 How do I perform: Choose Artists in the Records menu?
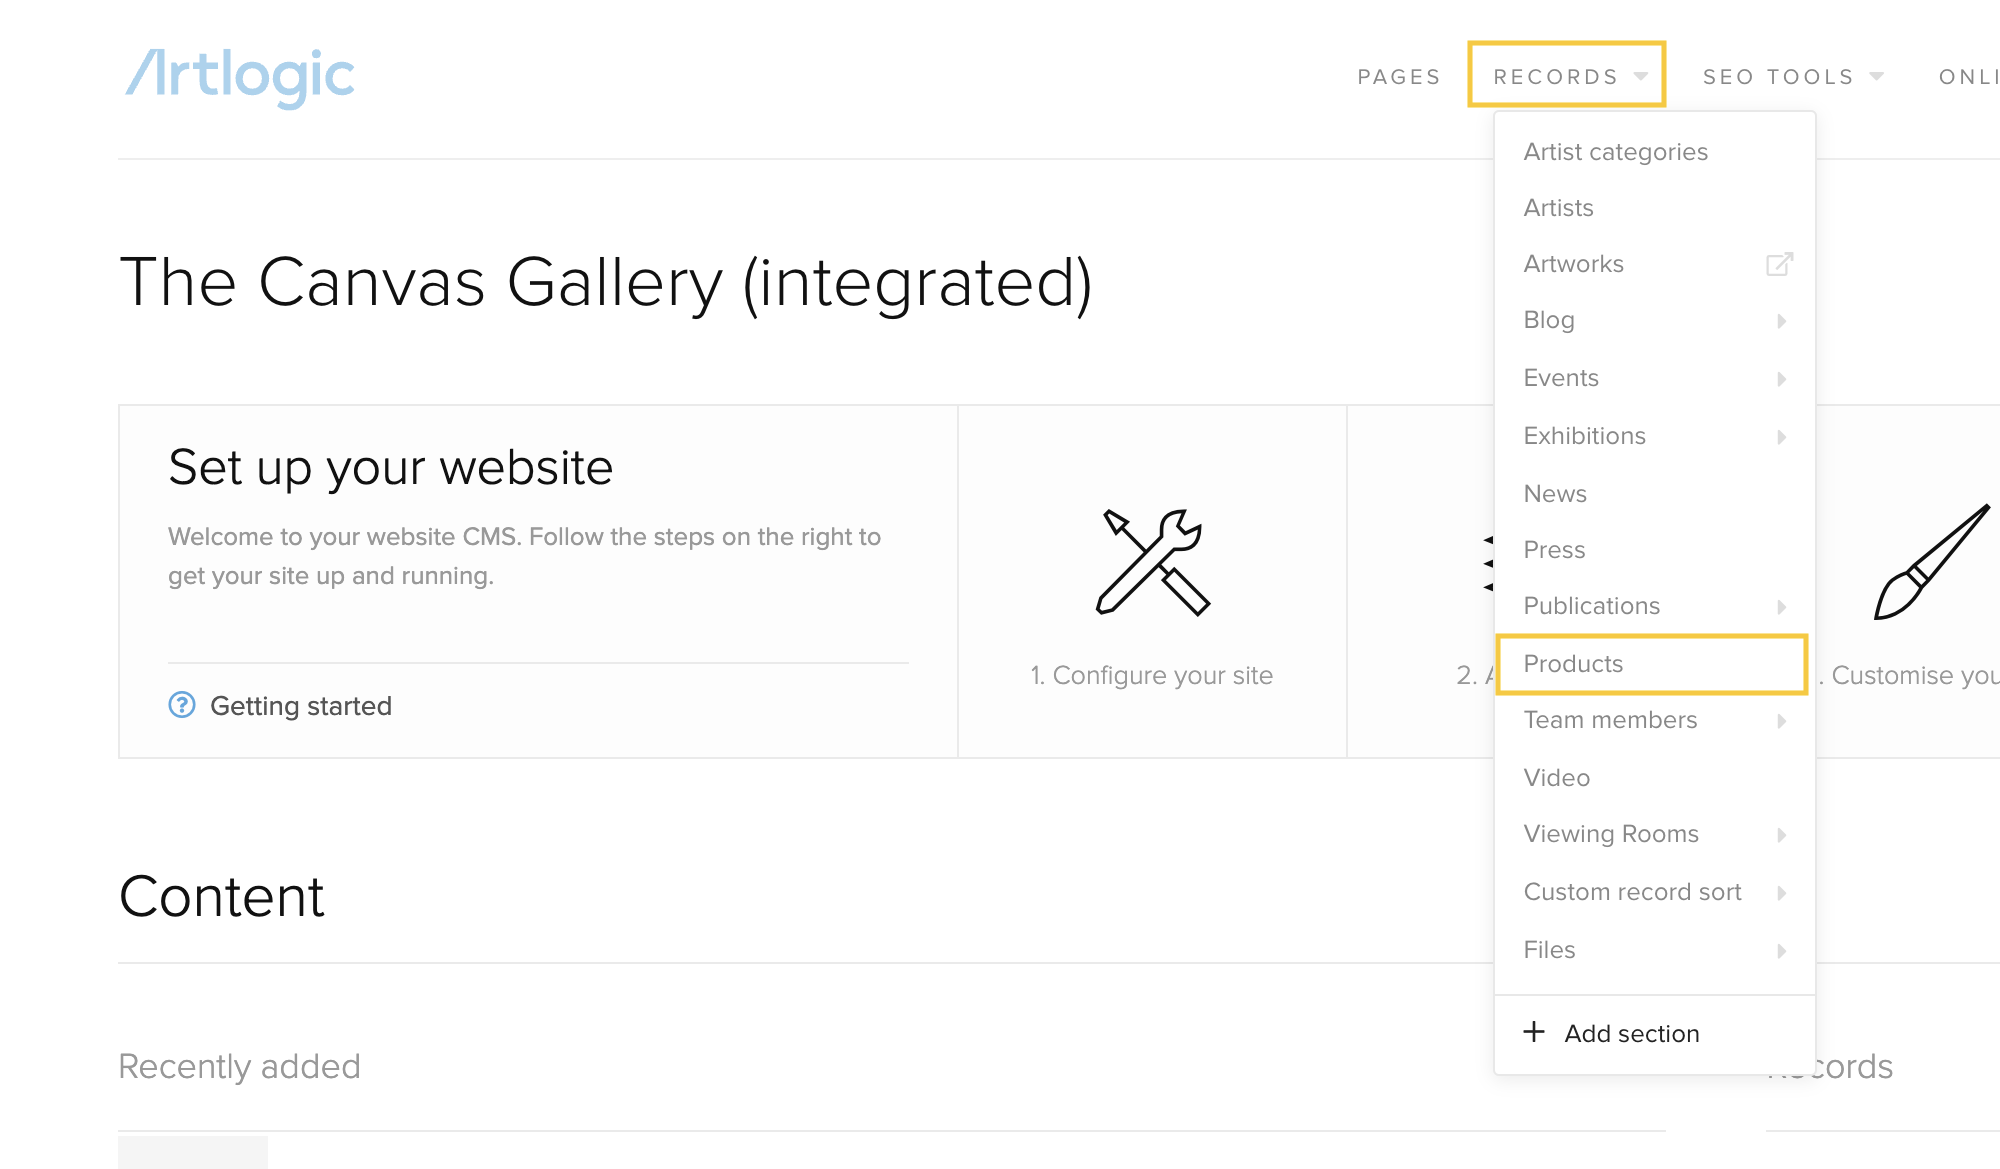(x=1655, y=208)
